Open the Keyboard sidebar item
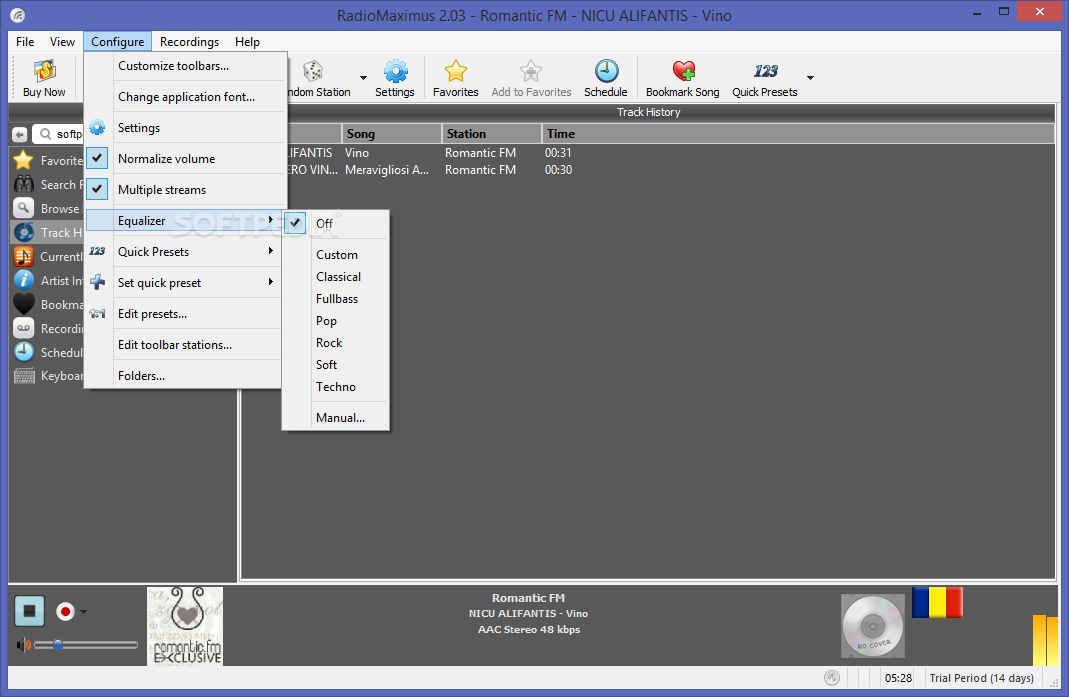This screenshot has width=1069, height=697. point(47,376)
